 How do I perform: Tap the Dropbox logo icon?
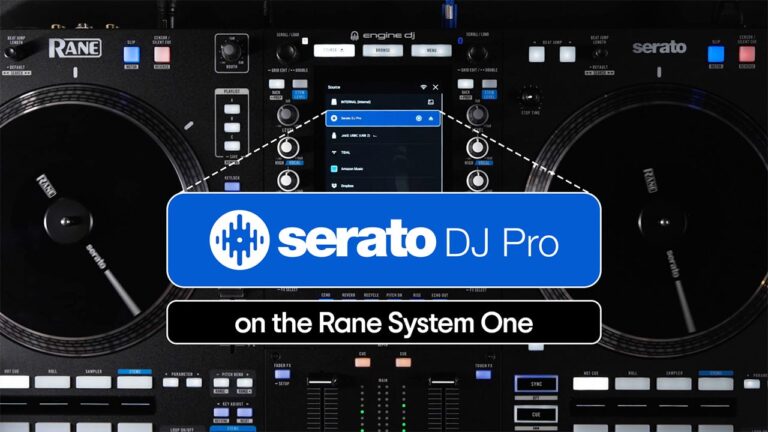[x=334, y=186]
